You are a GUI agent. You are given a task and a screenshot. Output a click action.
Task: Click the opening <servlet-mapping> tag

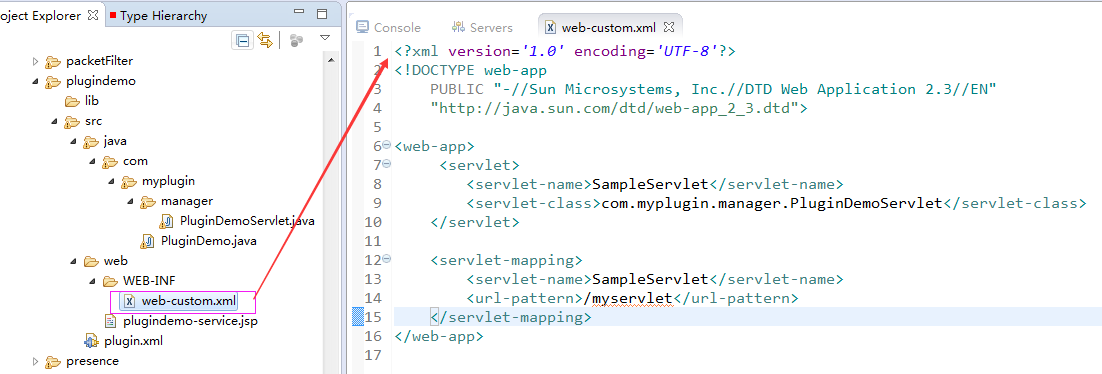(506, 260)
